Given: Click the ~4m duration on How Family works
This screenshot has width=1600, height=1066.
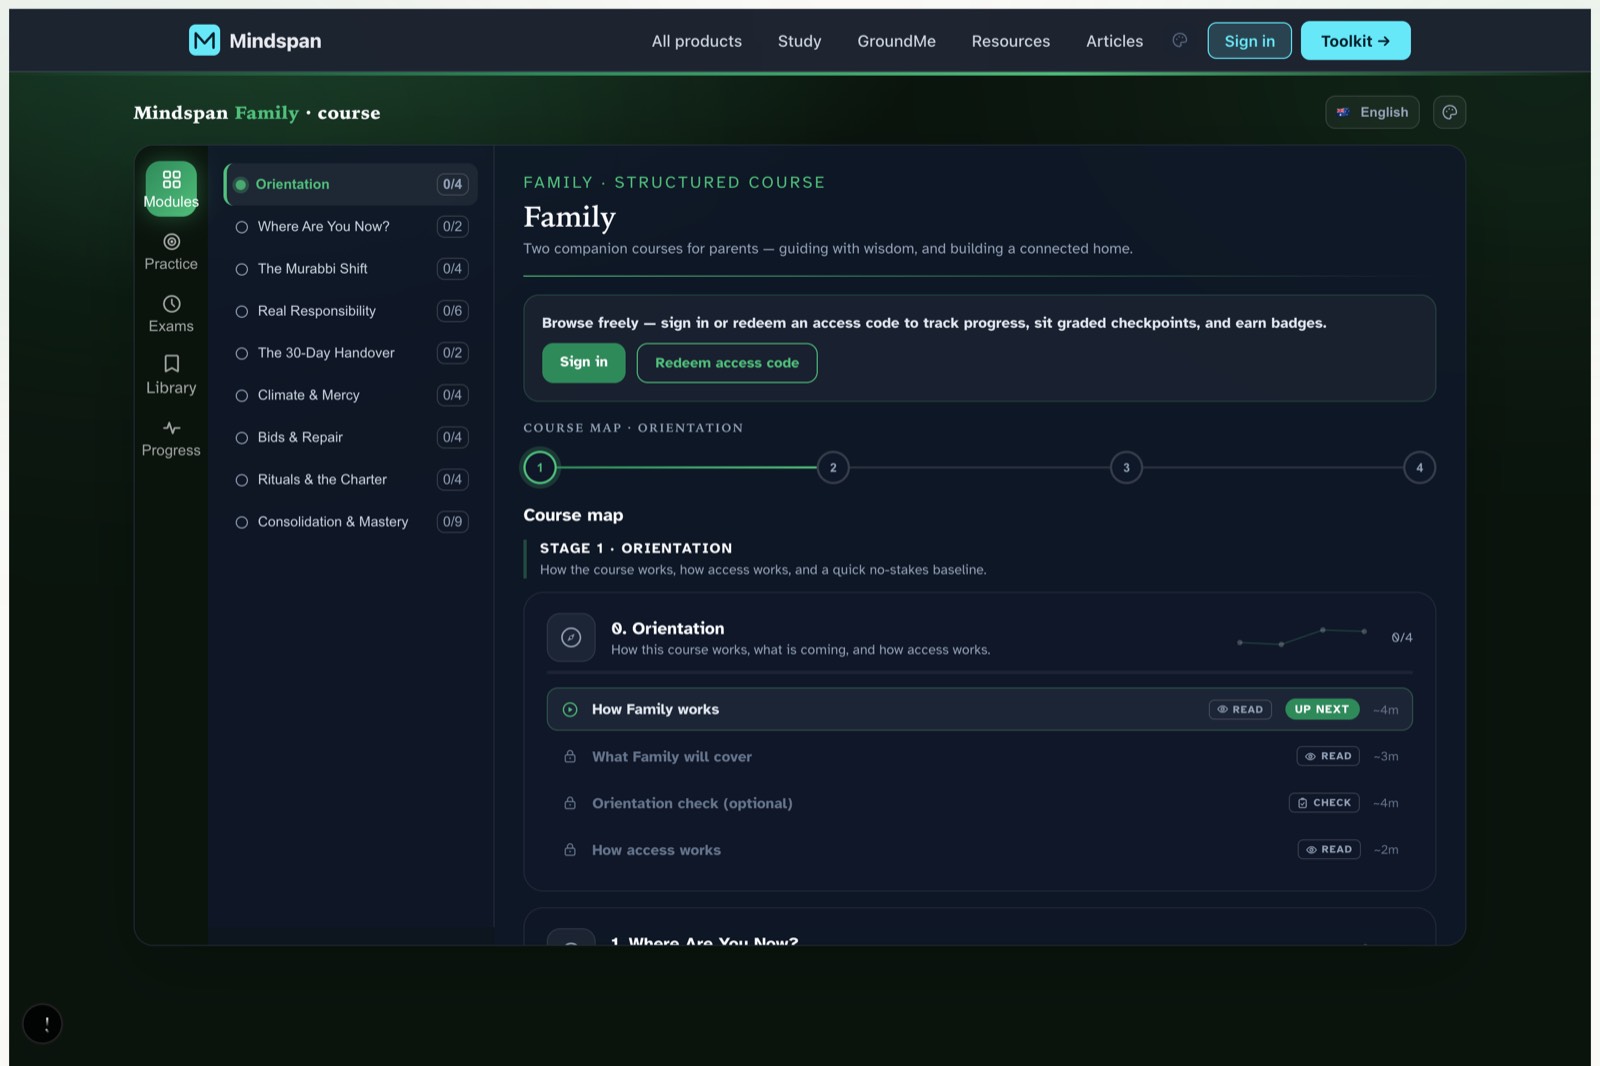Looking at the screenshot, I should pos(1386,709).
